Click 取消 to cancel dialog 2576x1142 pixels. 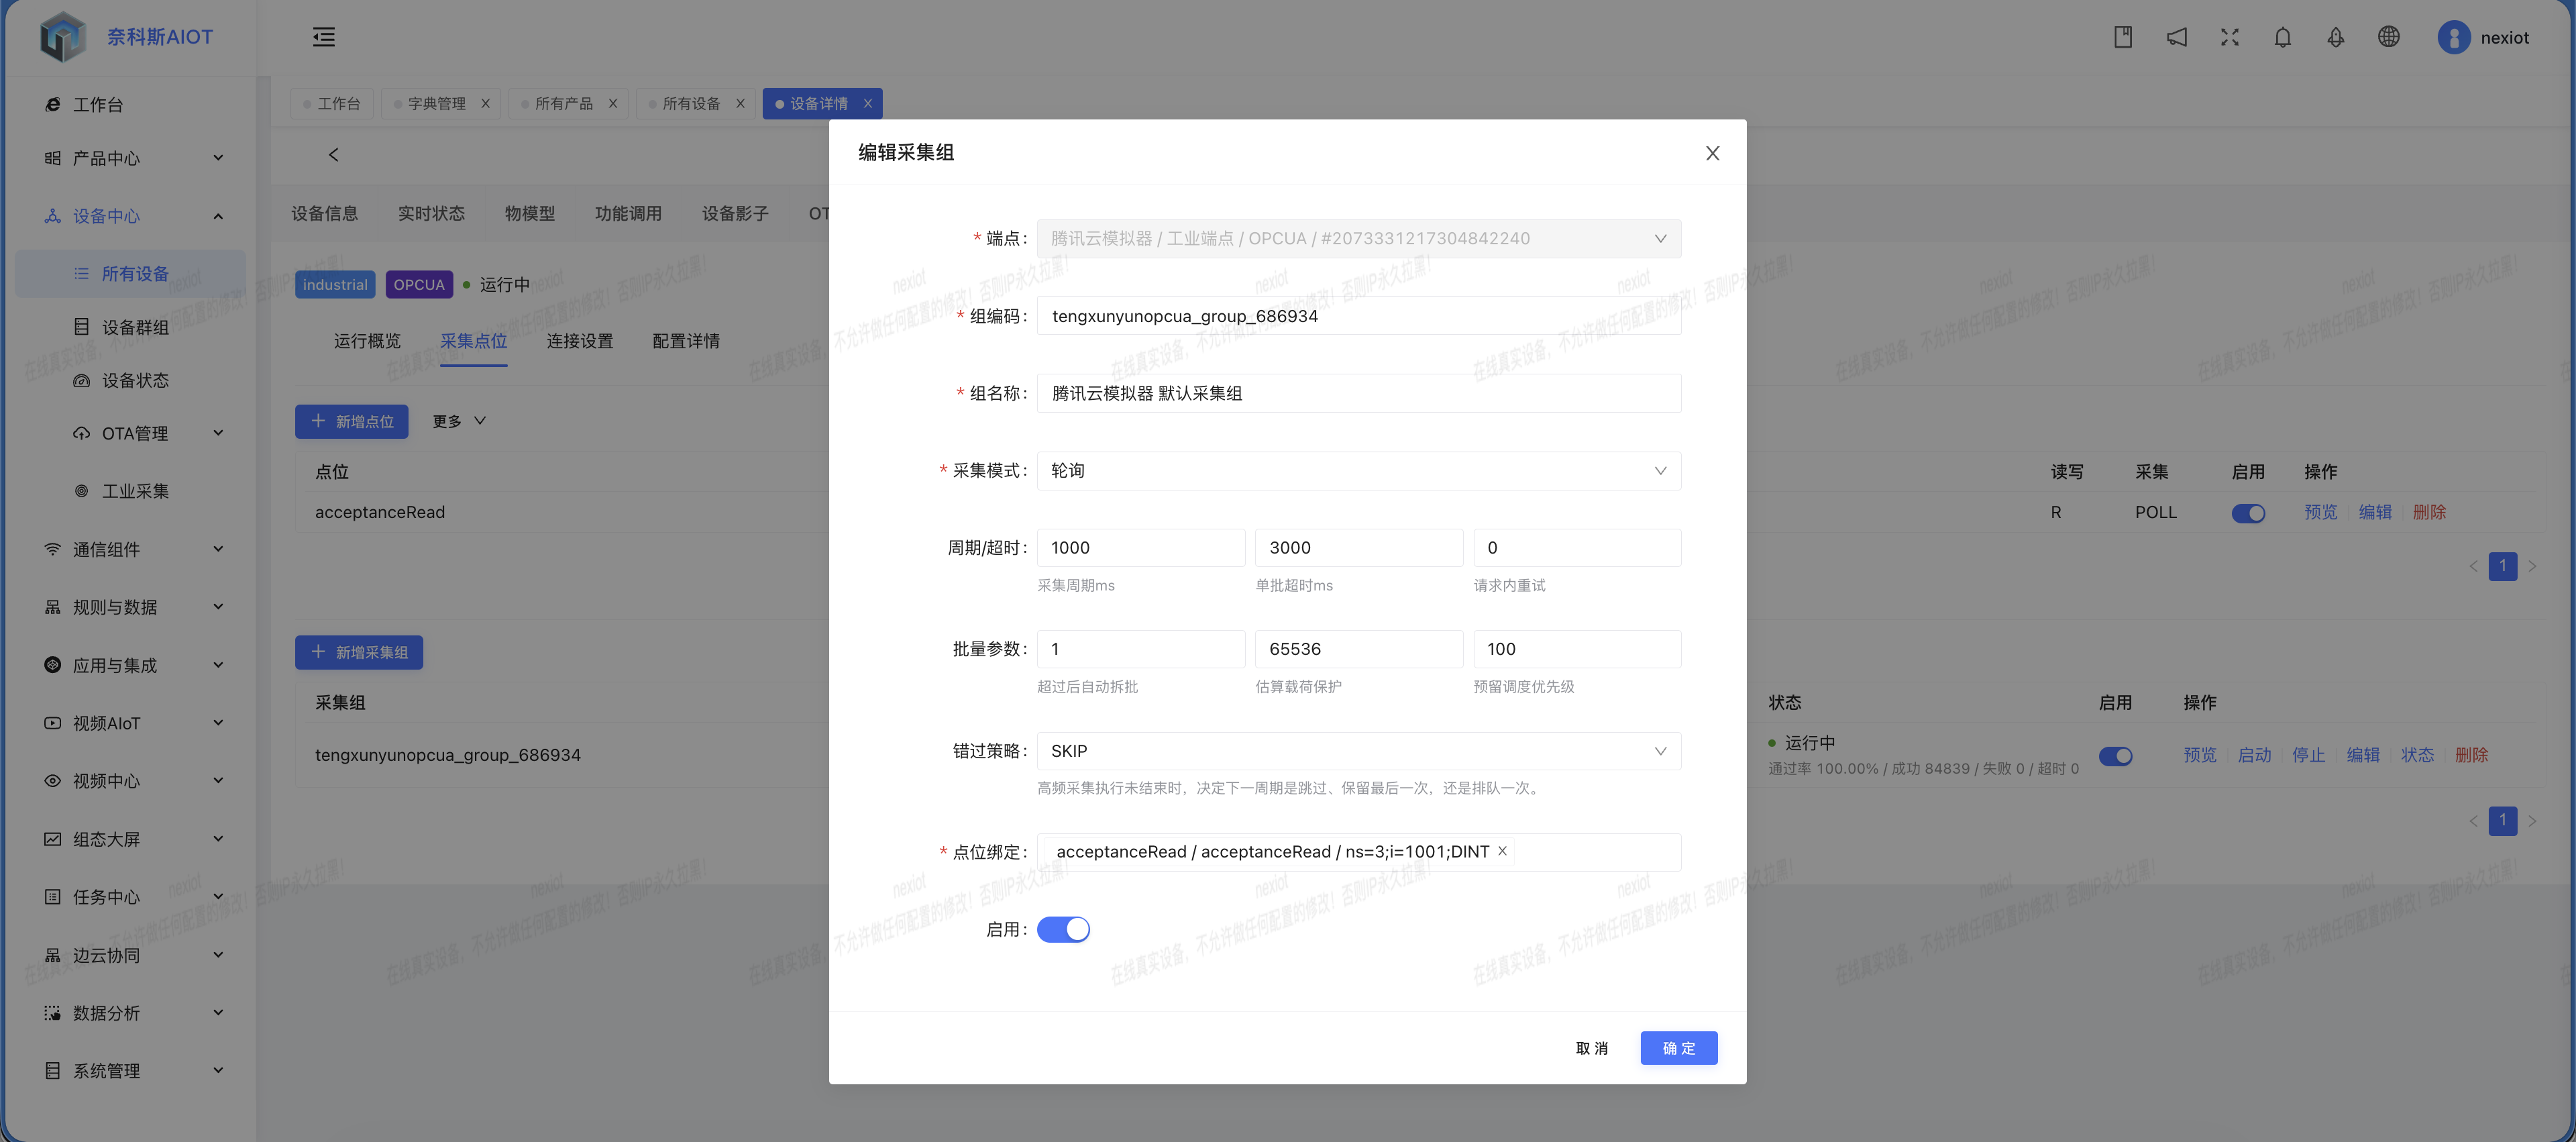(1592, 1049)
